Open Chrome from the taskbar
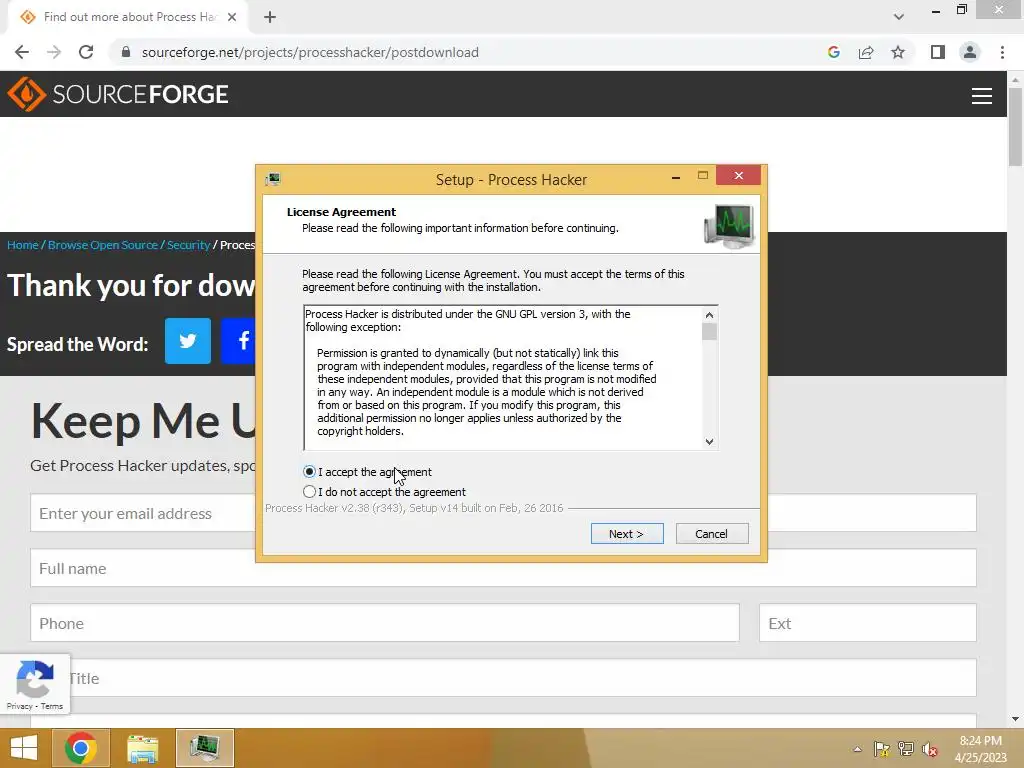Viewport: 1024px width, 768px height. click(x=80, y=748)
